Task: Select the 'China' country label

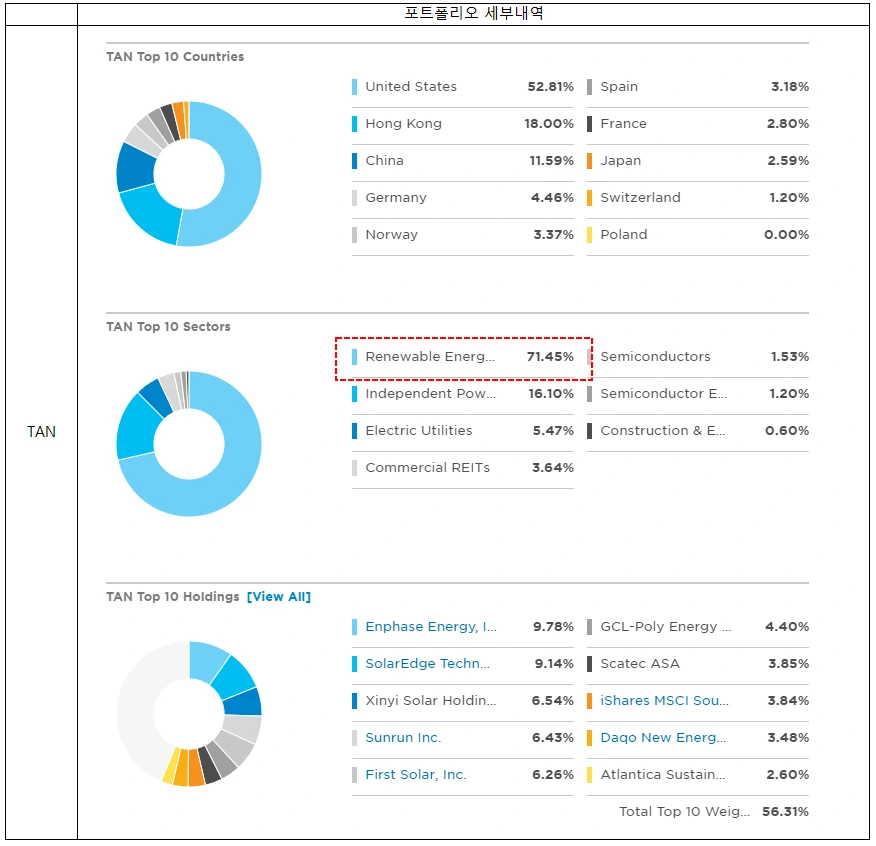Action: pyautogui.click(x=384, y=161)
